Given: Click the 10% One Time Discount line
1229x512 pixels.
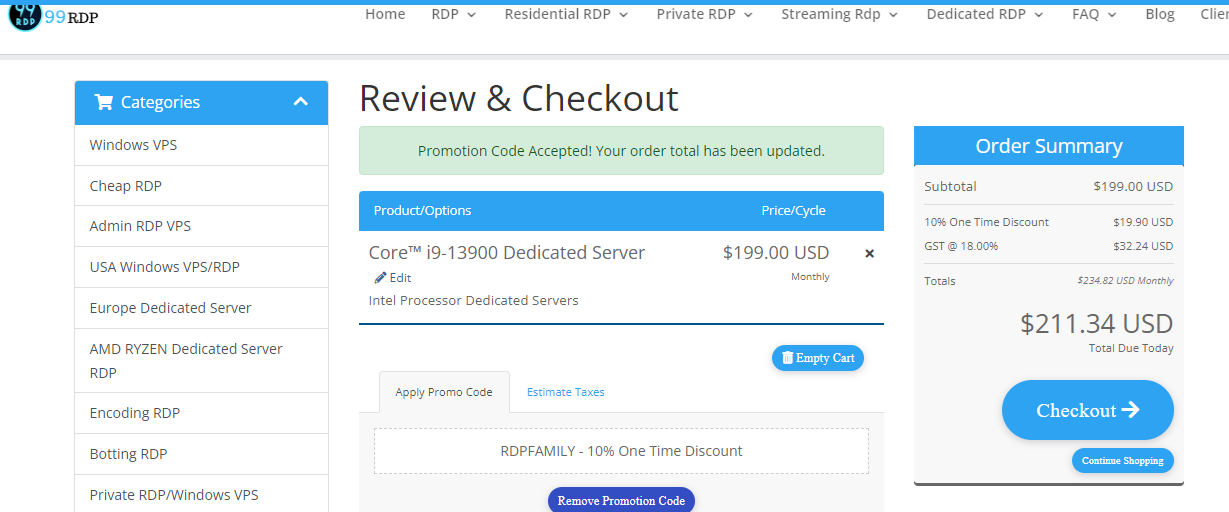Looking at the screenshot, I should (1048, 222).
